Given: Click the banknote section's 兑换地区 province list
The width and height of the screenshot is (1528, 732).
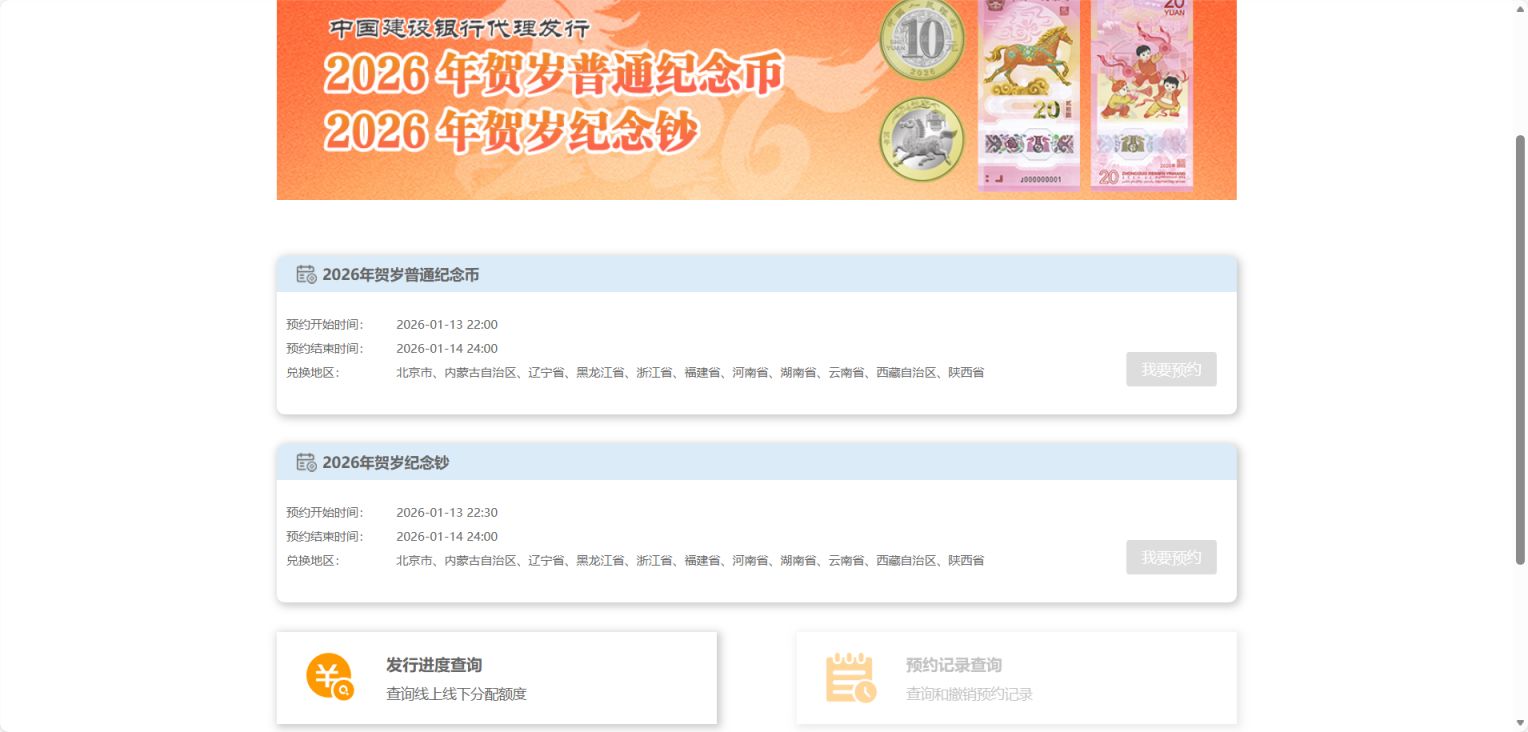Looking at the screenshot, I should (x=690, y=561).
